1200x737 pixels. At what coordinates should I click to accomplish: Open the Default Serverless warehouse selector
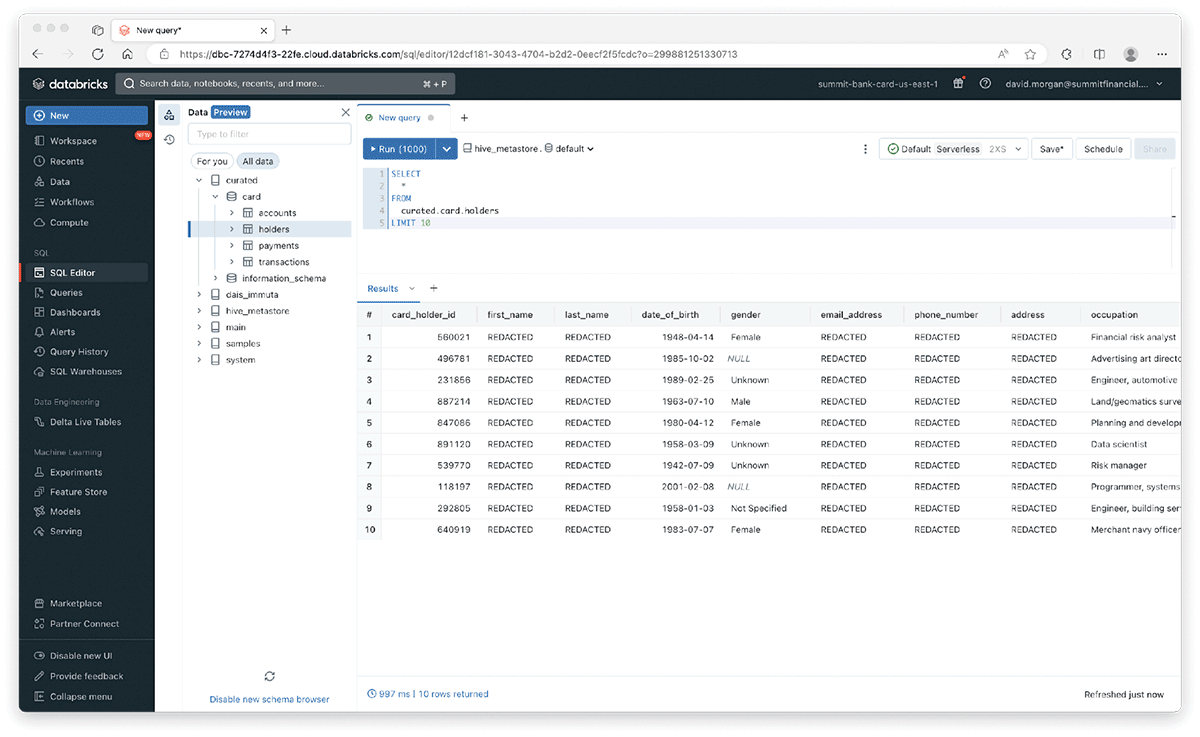(953, 149)
